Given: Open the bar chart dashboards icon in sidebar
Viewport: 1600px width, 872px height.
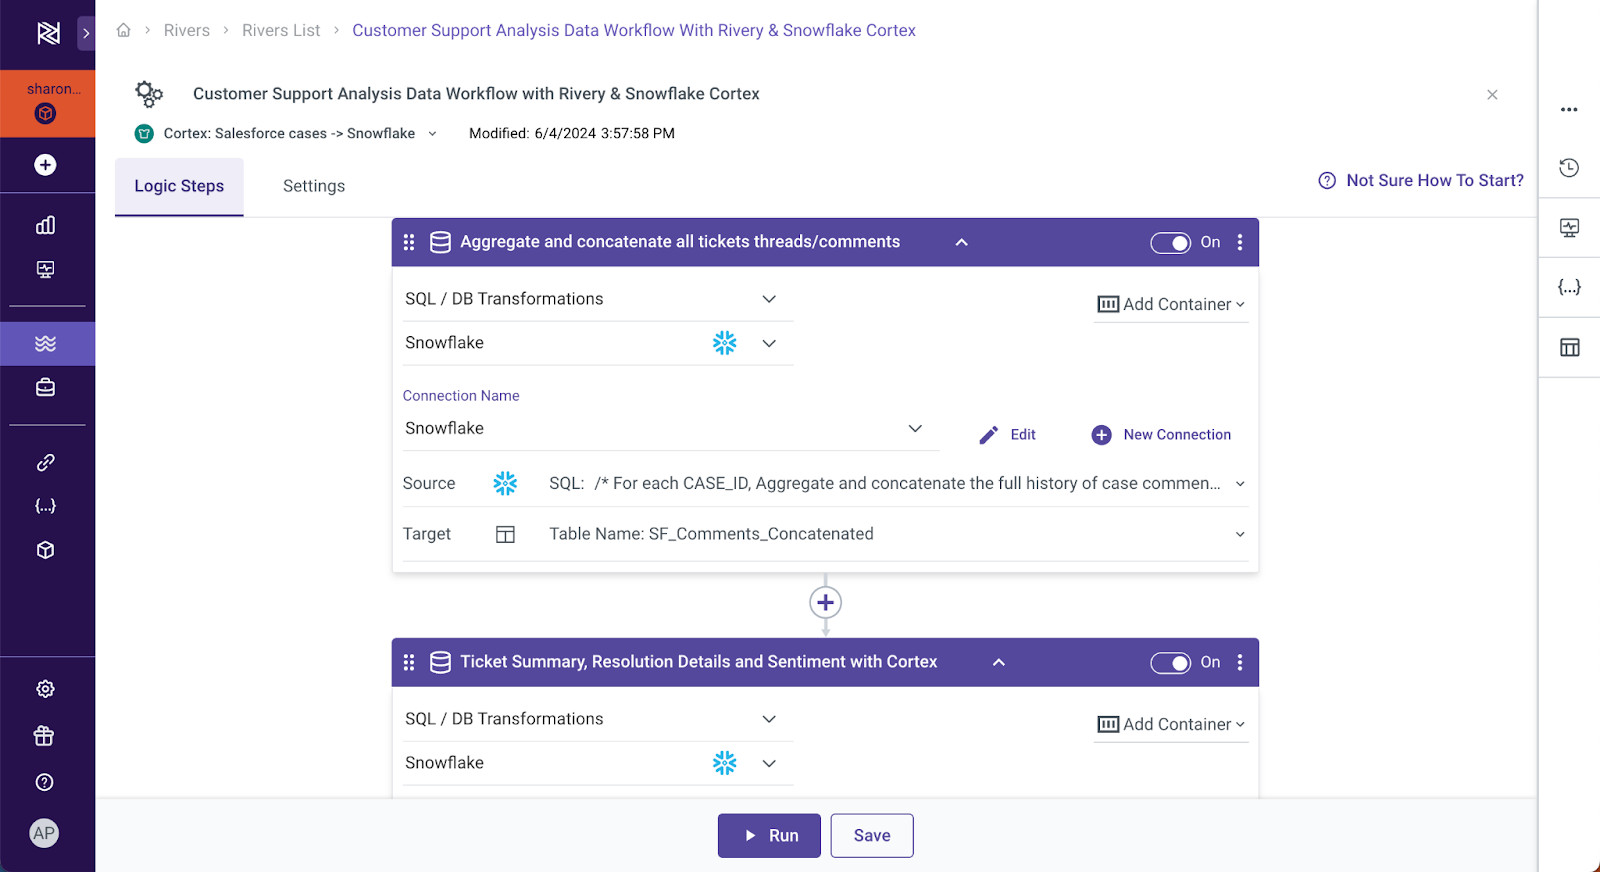Looking at the screenshot, I should point(45,225).
